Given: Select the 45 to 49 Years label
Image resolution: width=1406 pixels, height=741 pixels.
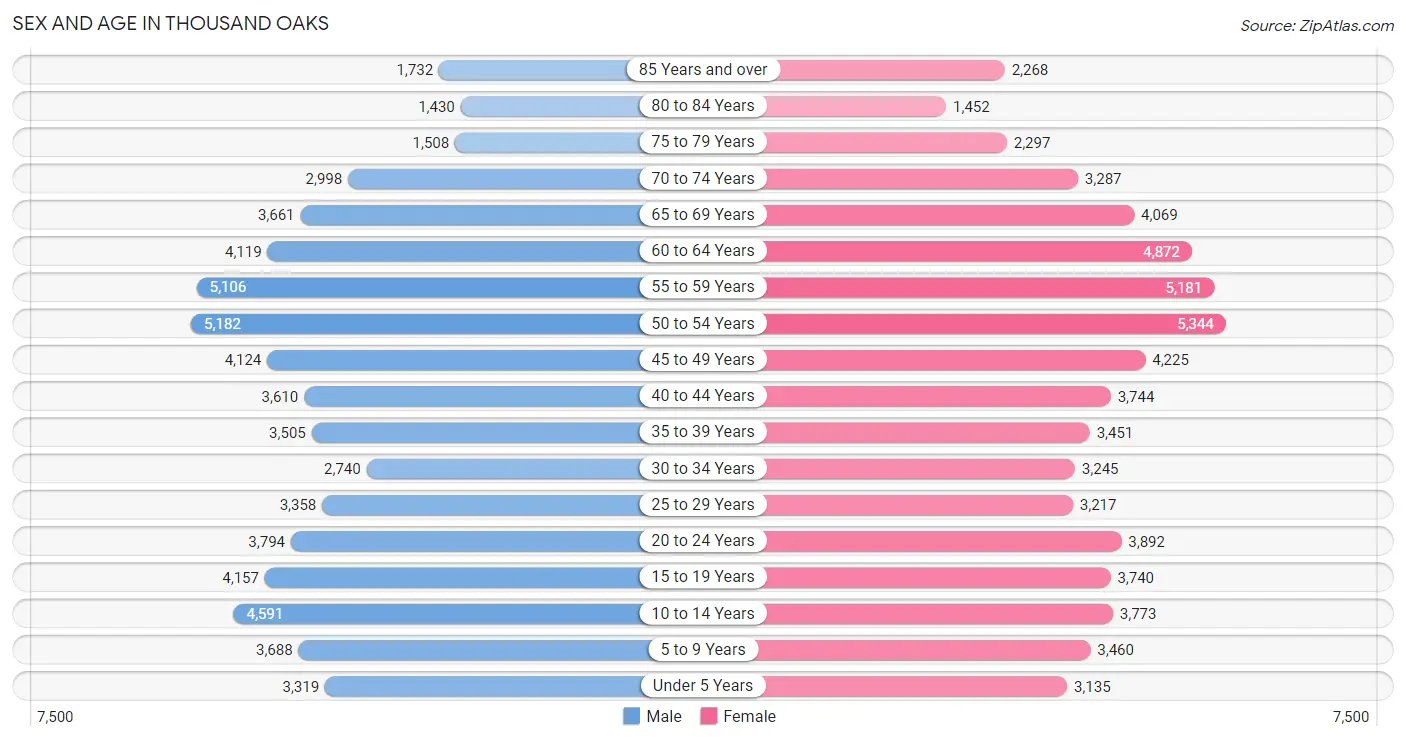Looking at the screenshot, I should coord(703,359).
